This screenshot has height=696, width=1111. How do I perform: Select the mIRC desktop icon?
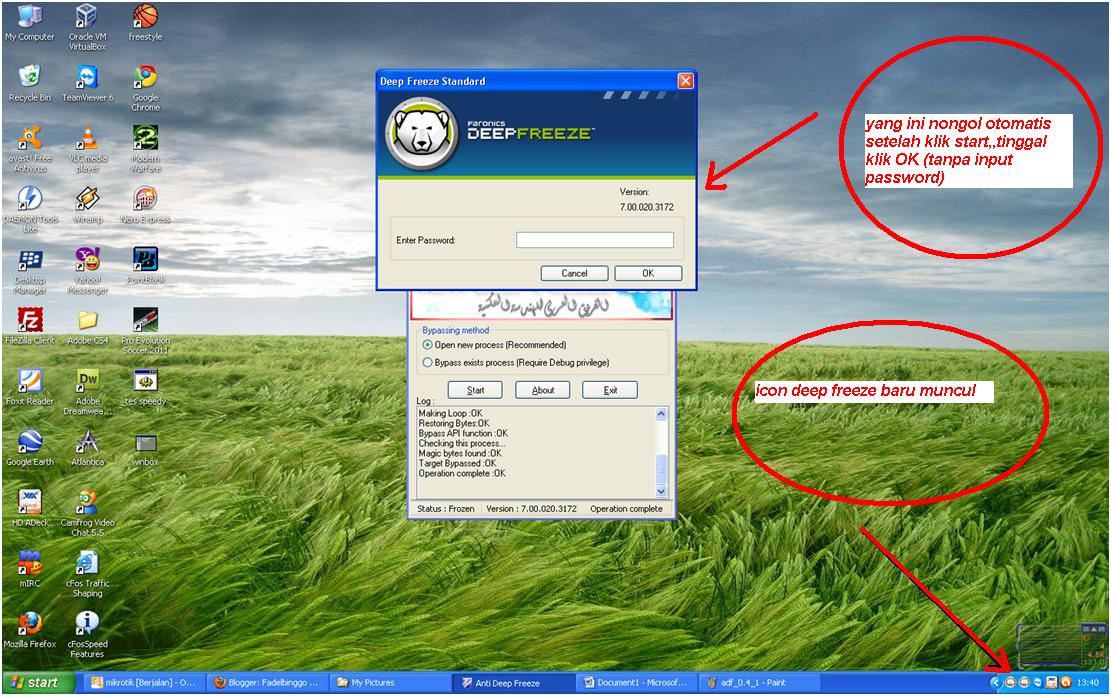[x=30, y=569]
